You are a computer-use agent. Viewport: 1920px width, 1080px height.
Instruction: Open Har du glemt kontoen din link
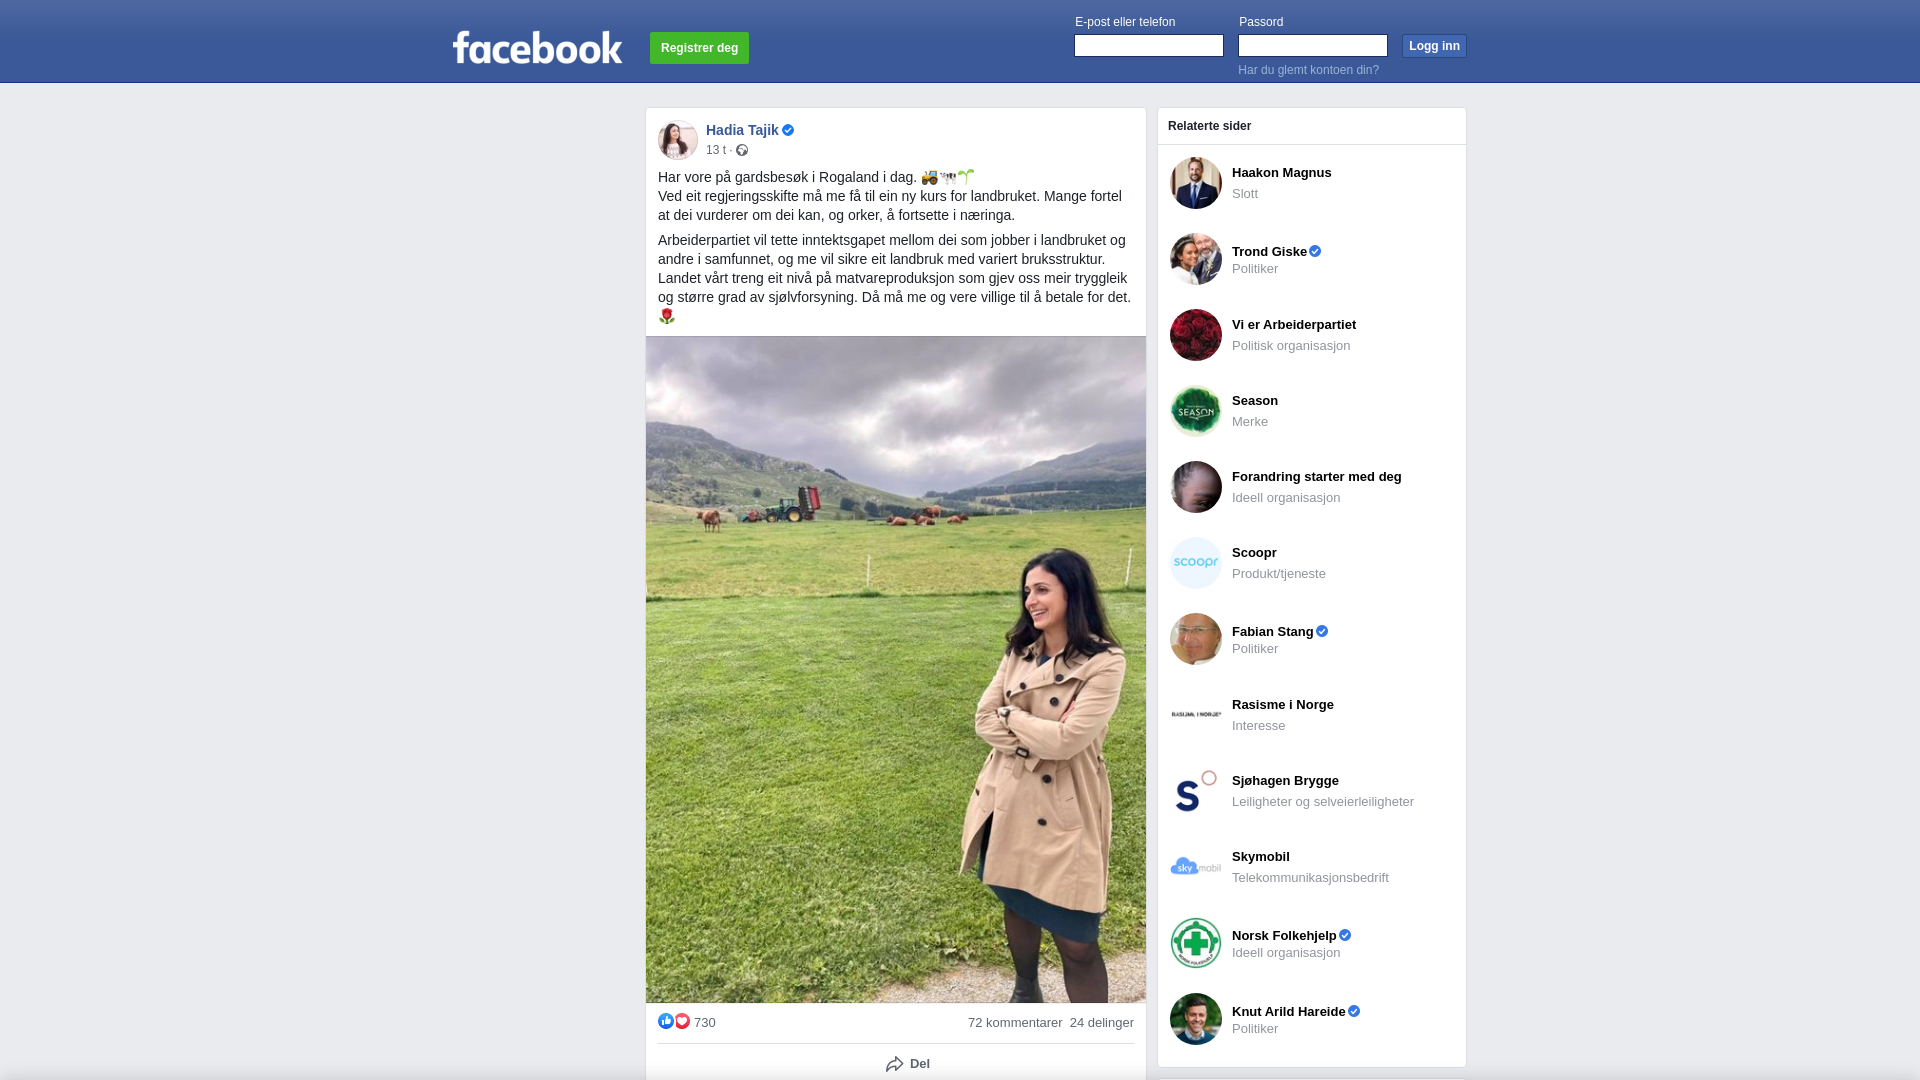click(1308, 70)
